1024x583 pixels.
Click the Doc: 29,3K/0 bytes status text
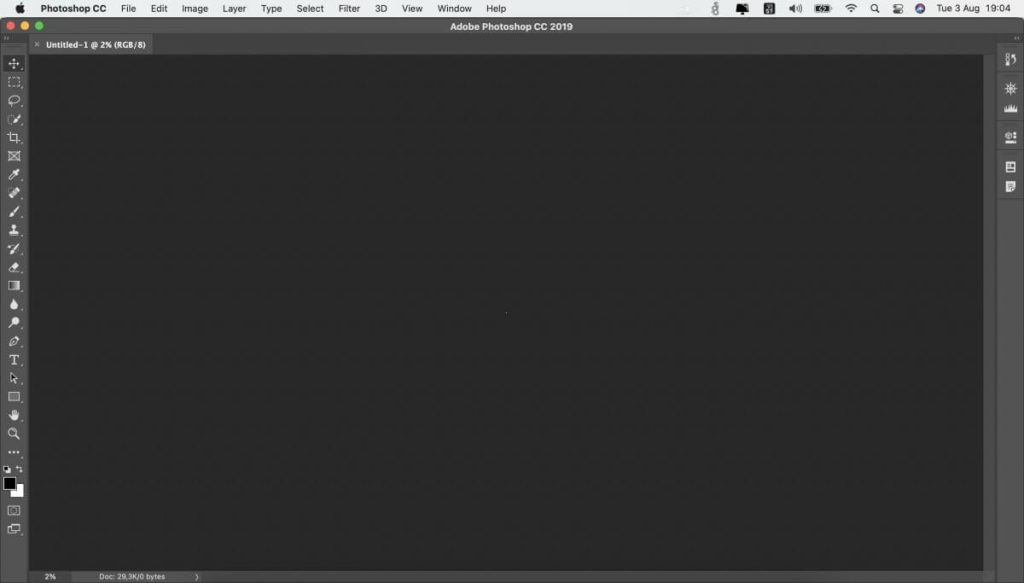coord(132,576)
